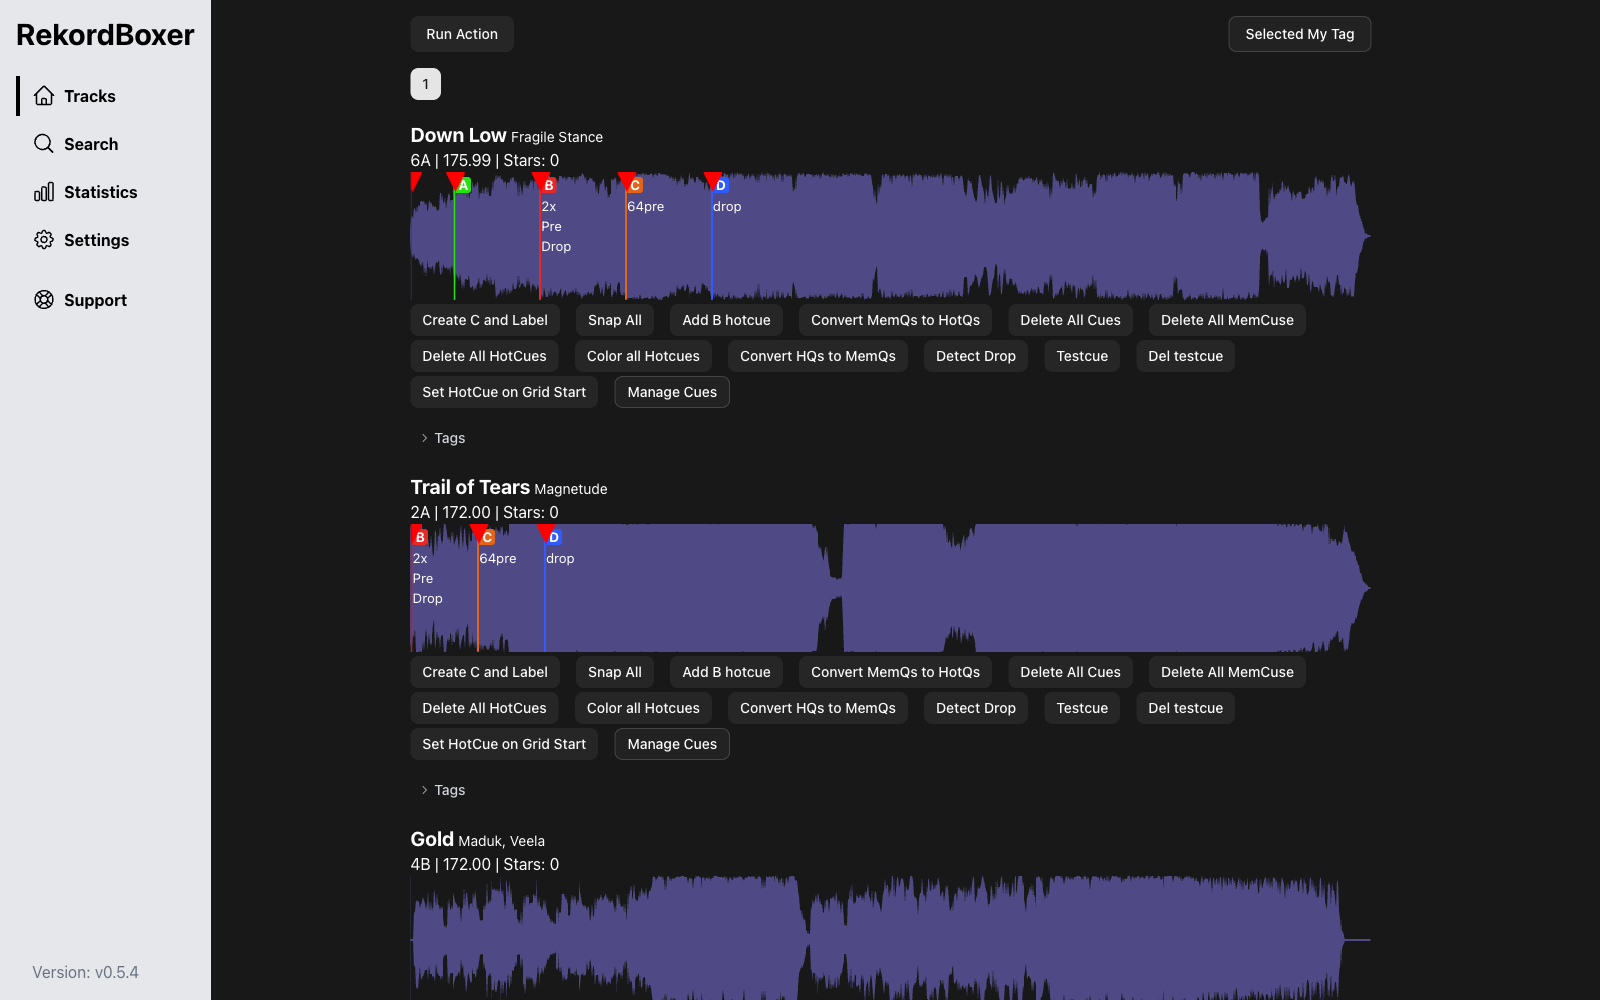Expand Tags section under Trail of Tears
The image size is (1600, 1000).
point(443,790)
